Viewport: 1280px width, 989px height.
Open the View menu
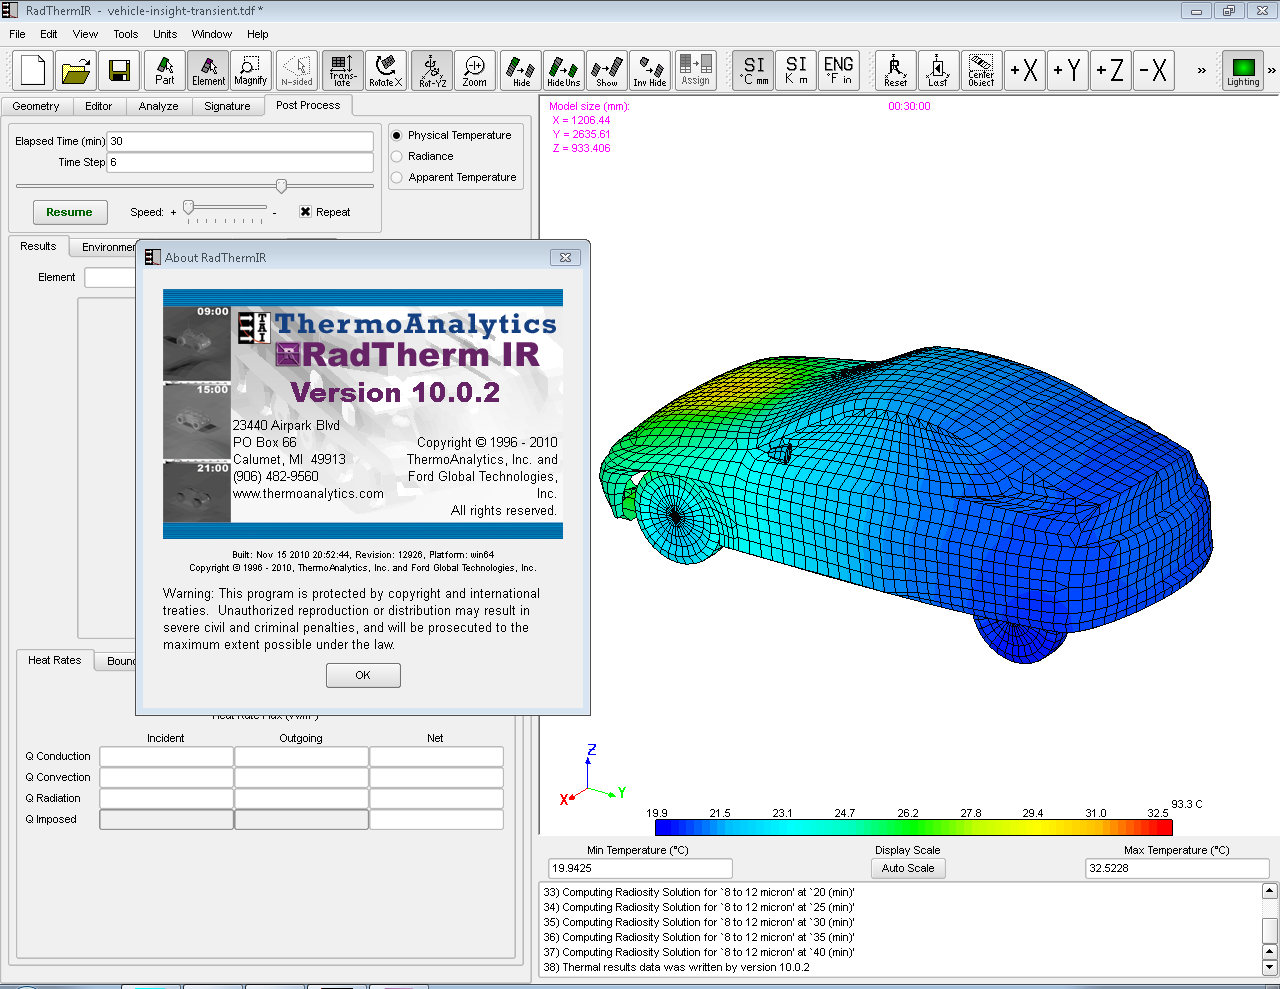click(86, 34)
